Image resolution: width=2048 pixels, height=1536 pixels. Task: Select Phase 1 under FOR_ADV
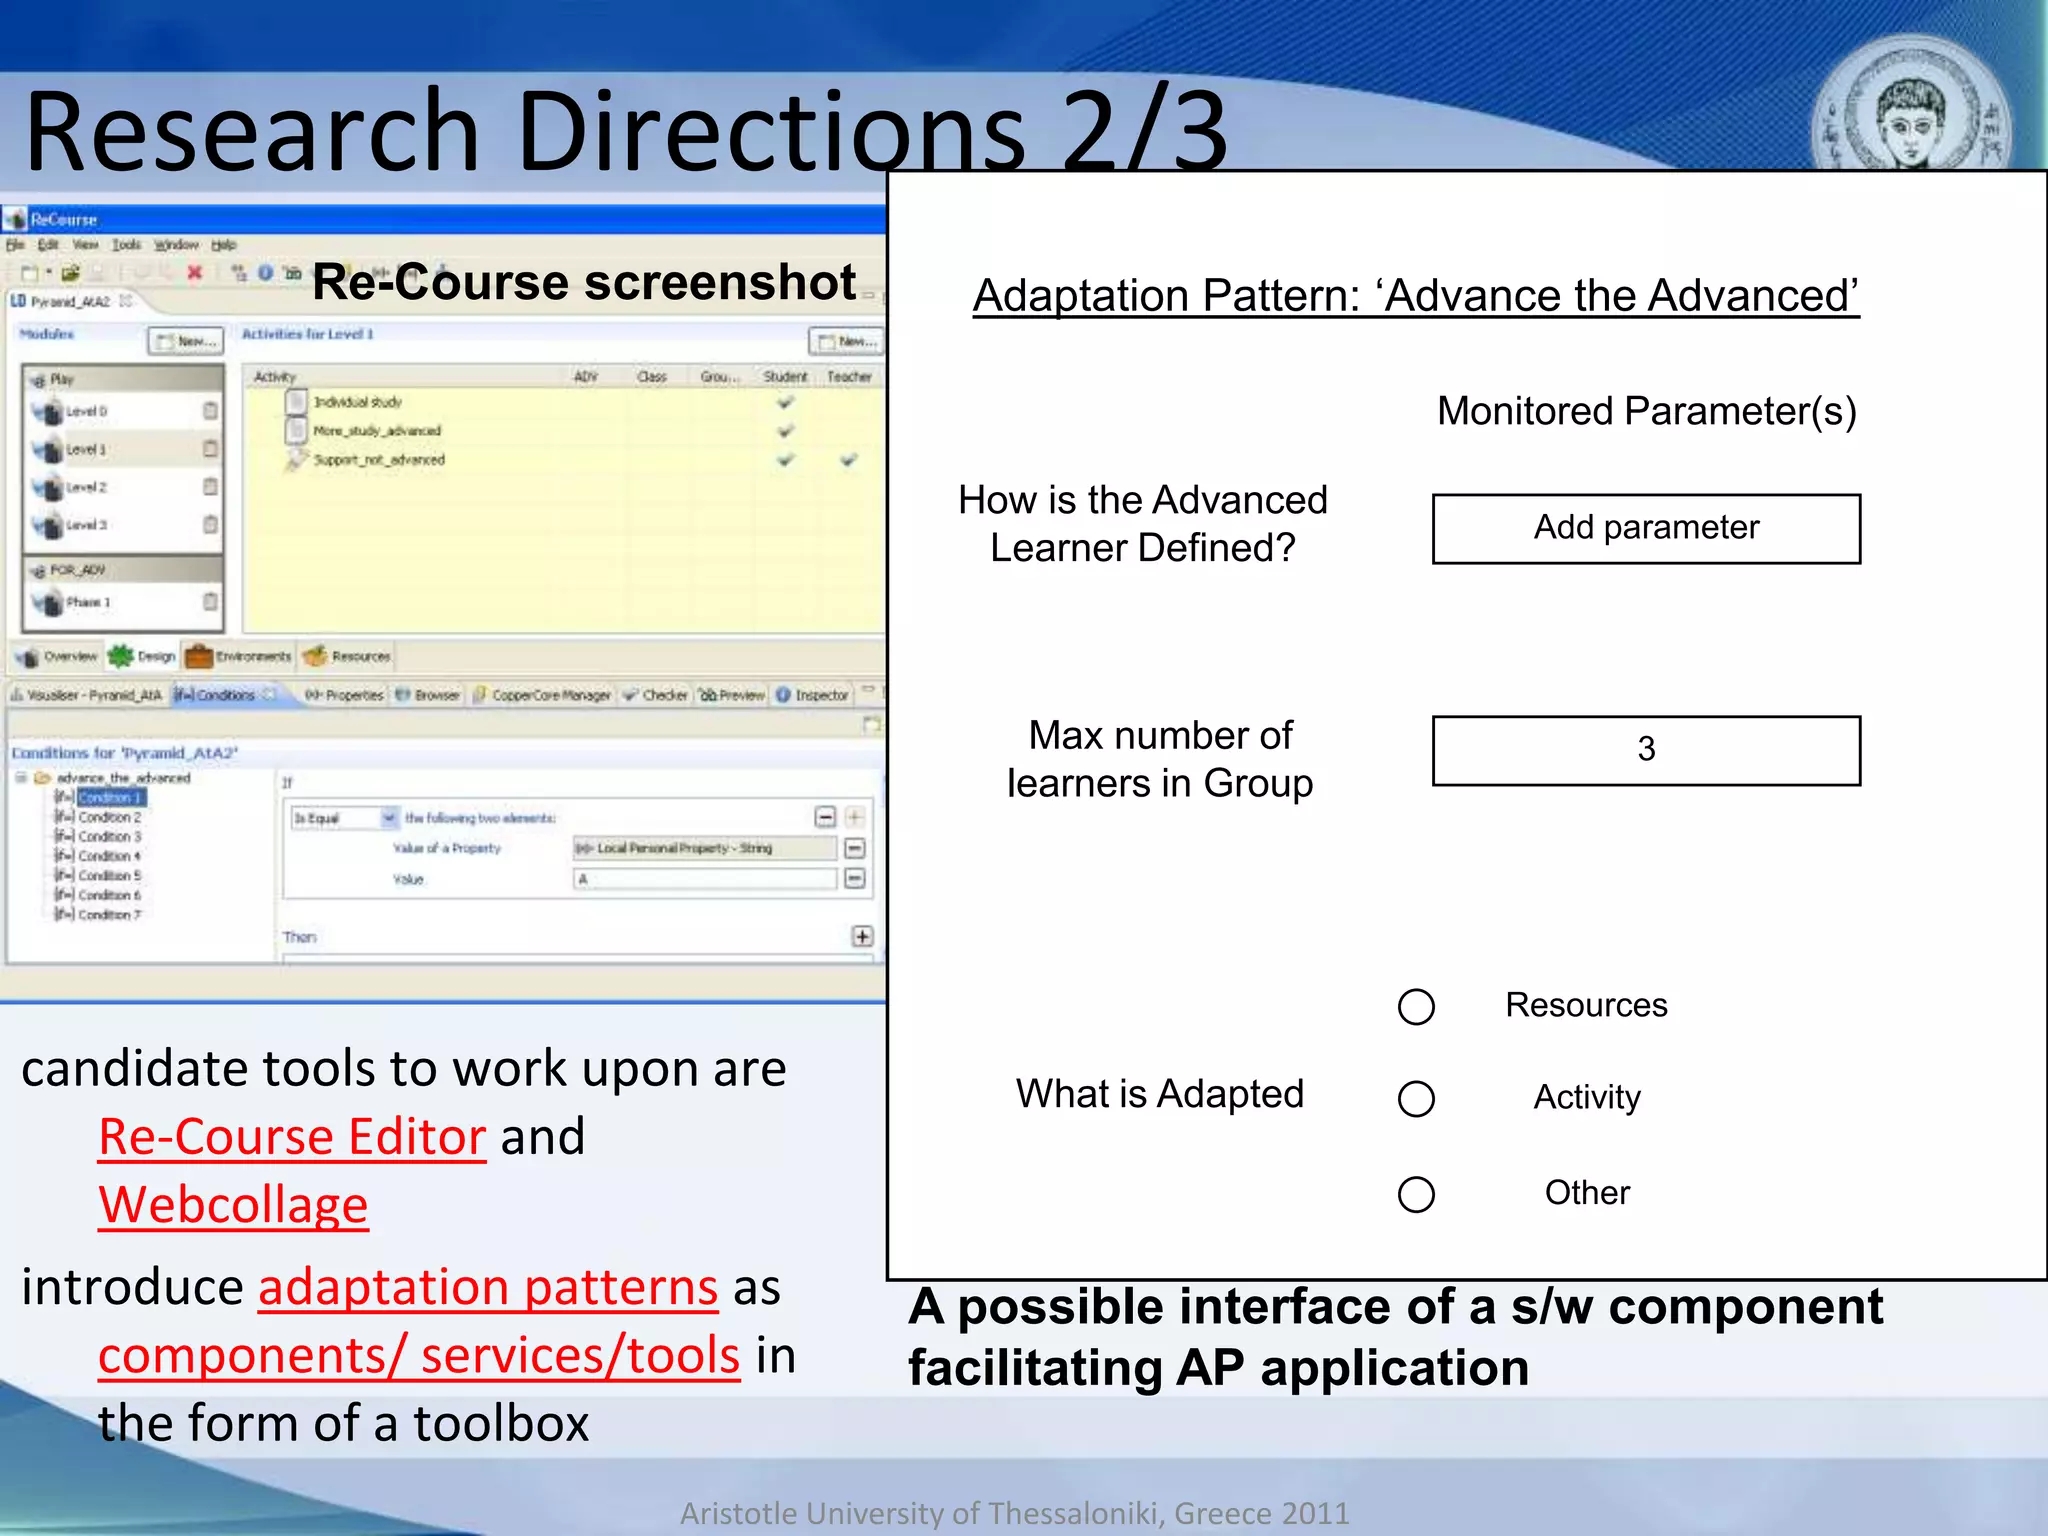(123, 602)
